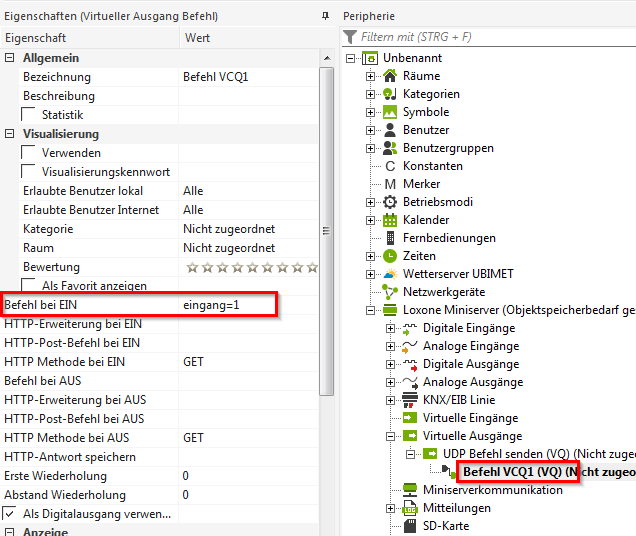
Task: Enable the Statistik checkbox
Action: (29, 115)
